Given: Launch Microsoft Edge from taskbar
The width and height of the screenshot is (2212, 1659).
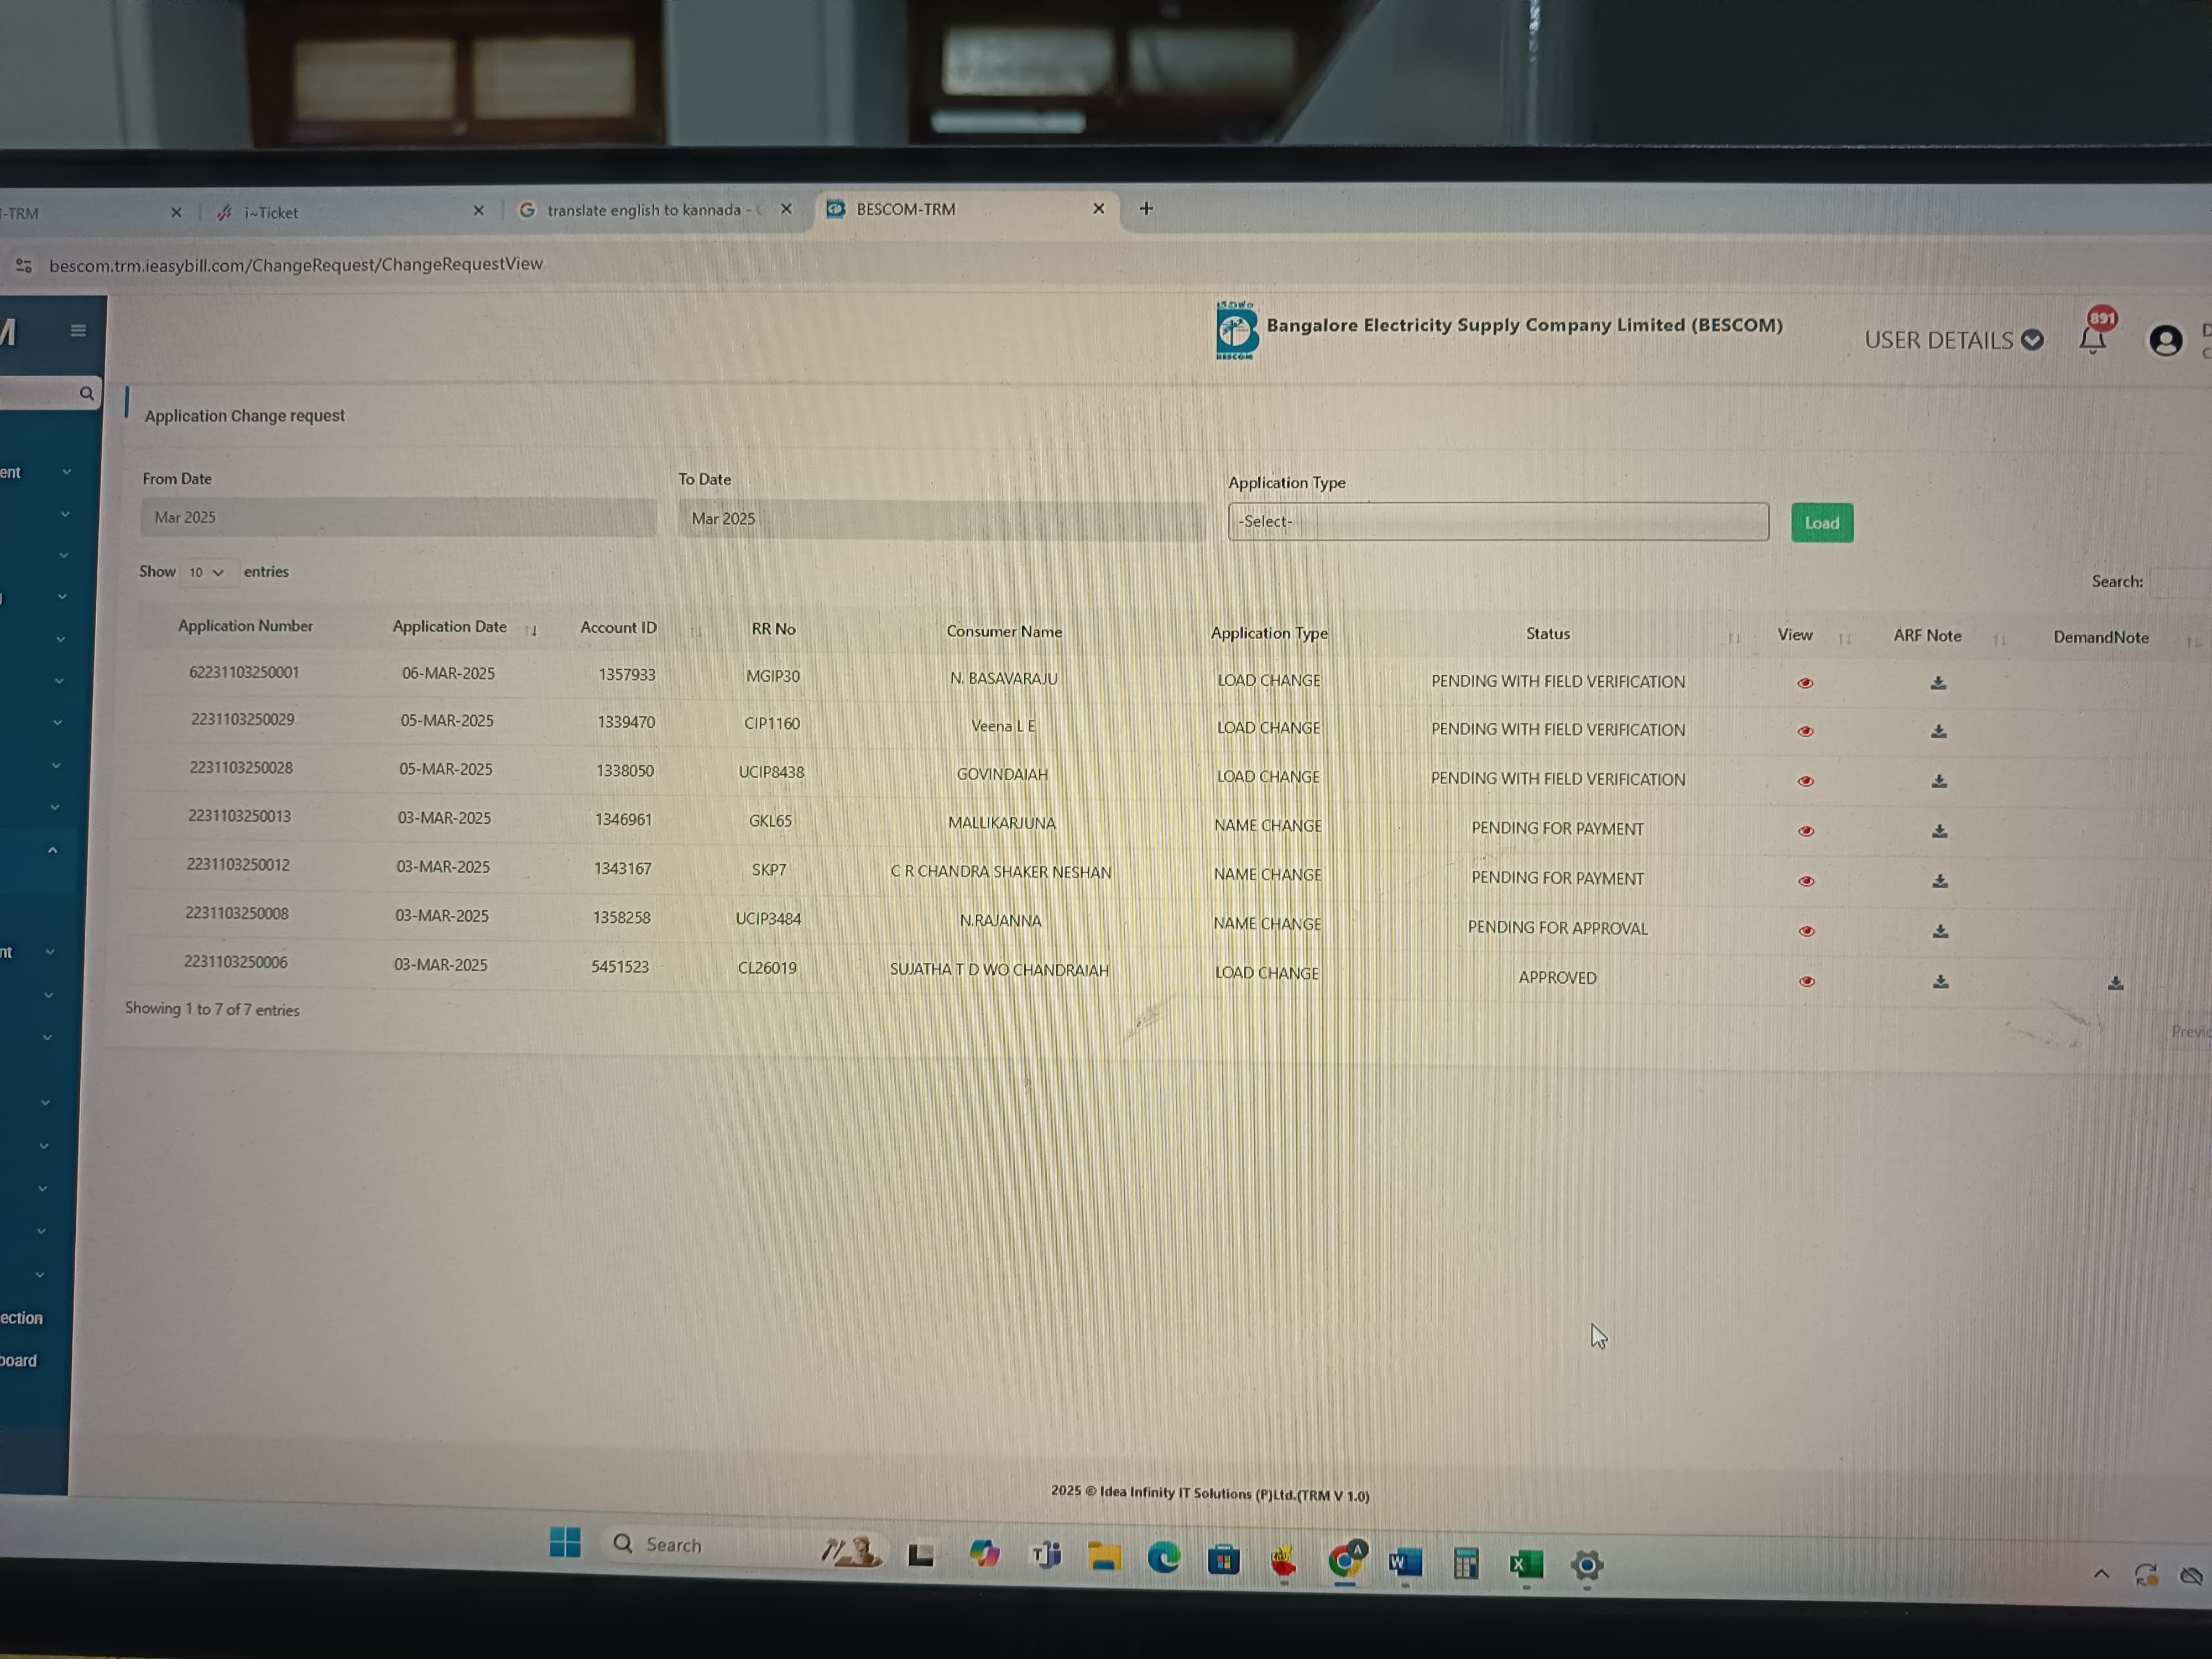Looking at the screenshot, I should 1163,1558.
